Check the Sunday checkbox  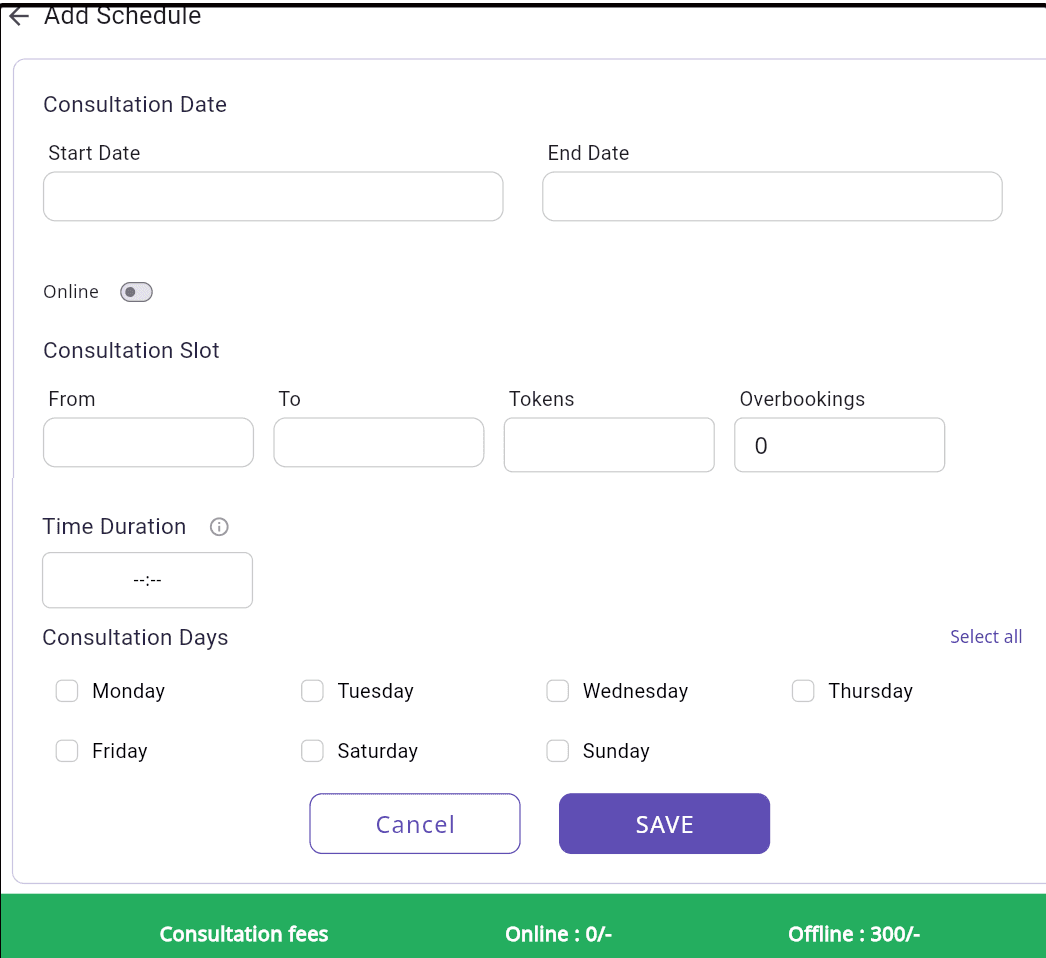(558, 751)
